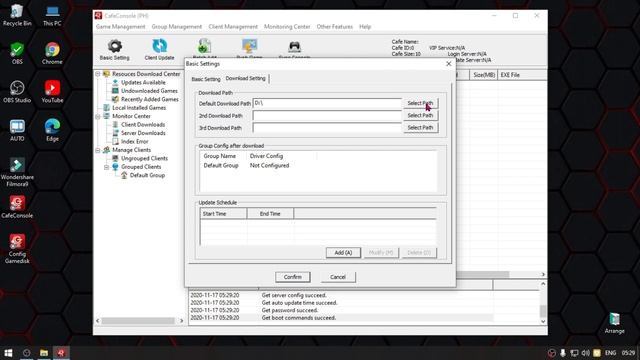Viewport: 640px width, 360px height.
Task: Open the CafeConsole desktop shortcut
Action: [x=17, y=207]
